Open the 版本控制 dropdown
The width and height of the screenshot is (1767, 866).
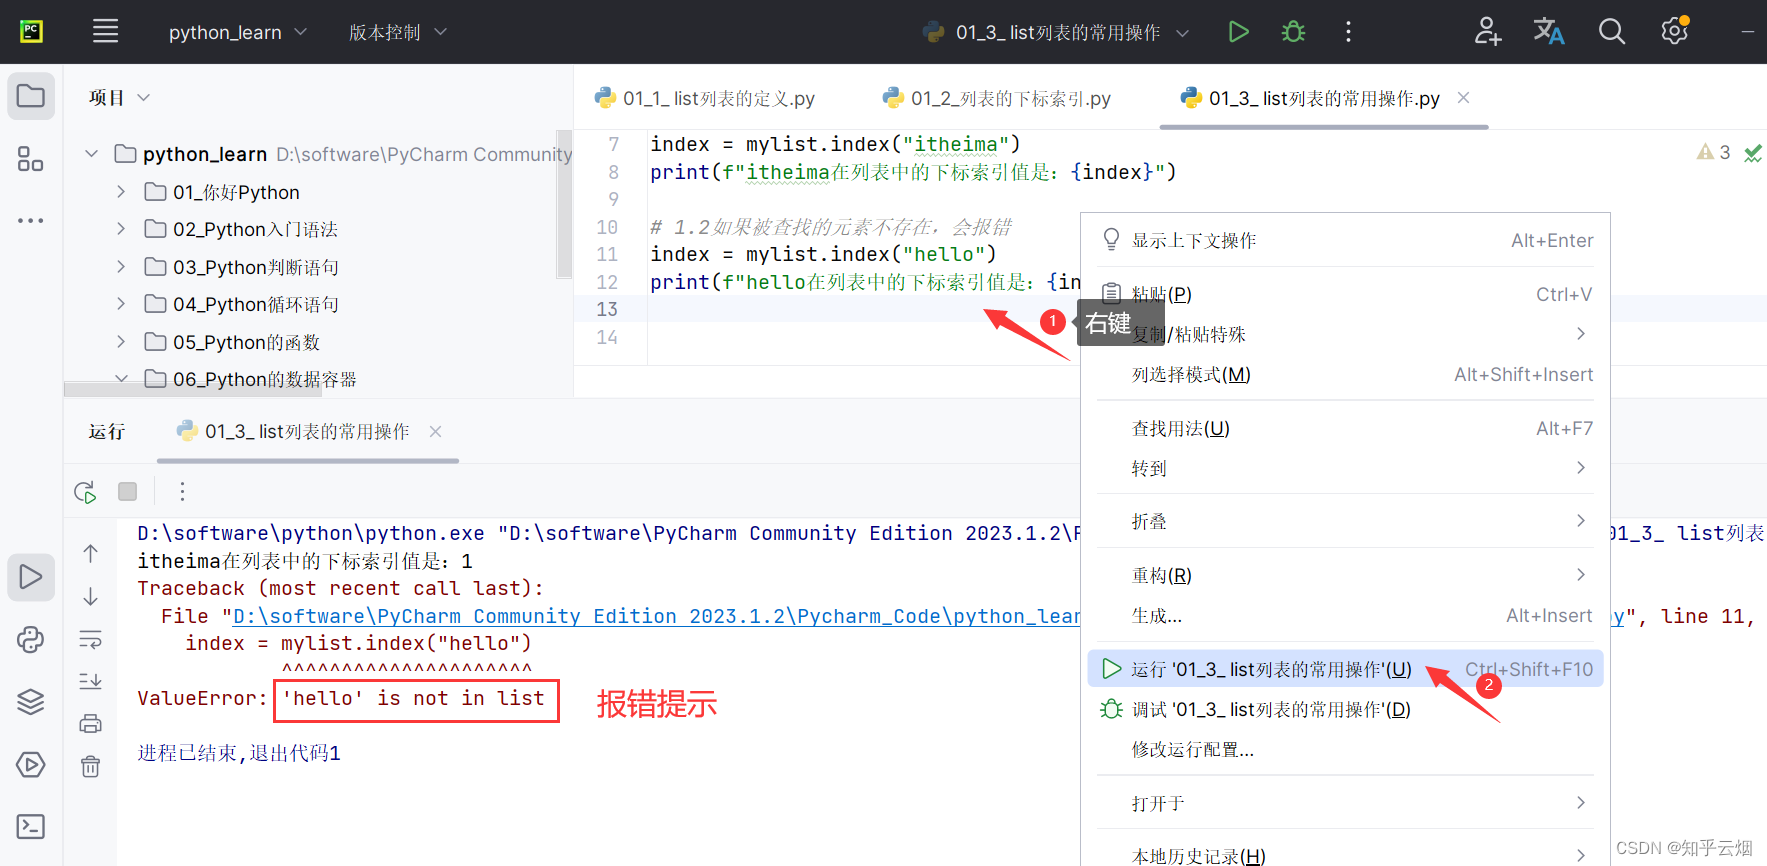(397, 32)
